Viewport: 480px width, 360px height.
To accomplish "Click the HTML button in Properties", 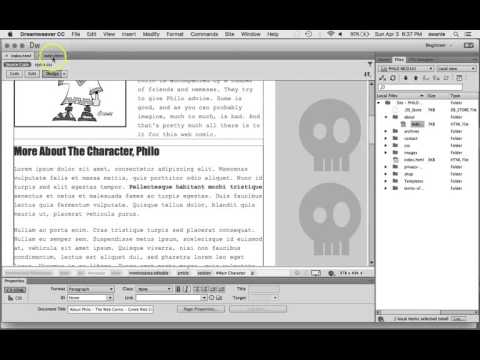I will coord(15,290).
